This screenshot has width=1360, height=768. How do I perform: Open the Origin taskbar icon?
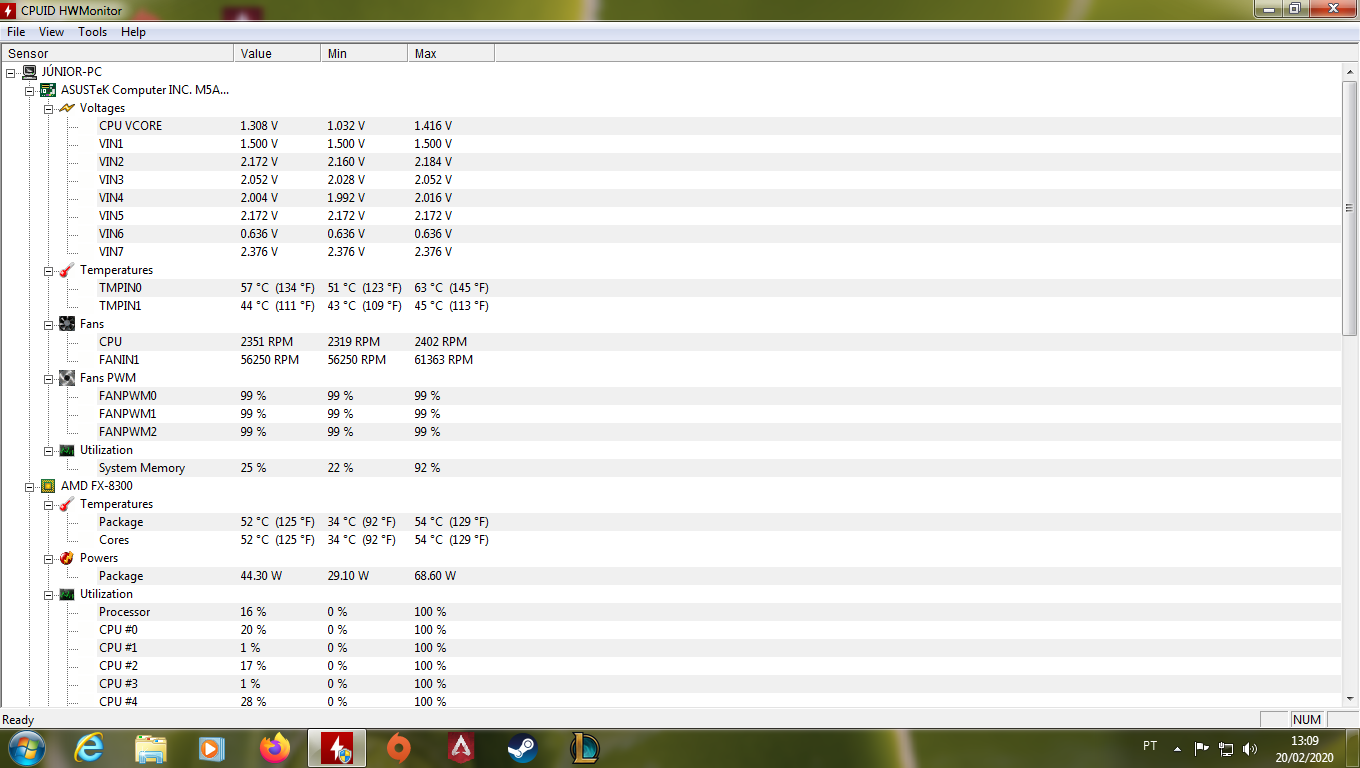point(398,748)
